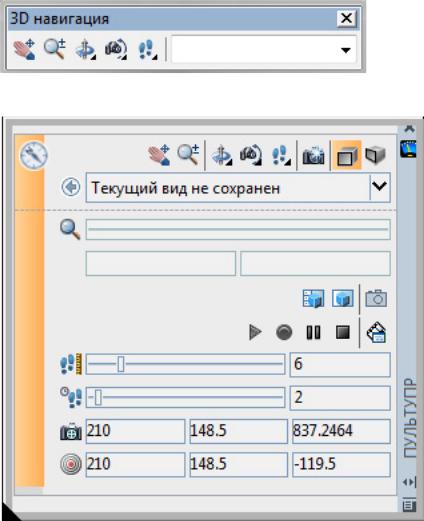The width and height of the screenshot is (424, 521).
Task: Click Create Camera icon in dashboard
Action: (x=313, y=155)
